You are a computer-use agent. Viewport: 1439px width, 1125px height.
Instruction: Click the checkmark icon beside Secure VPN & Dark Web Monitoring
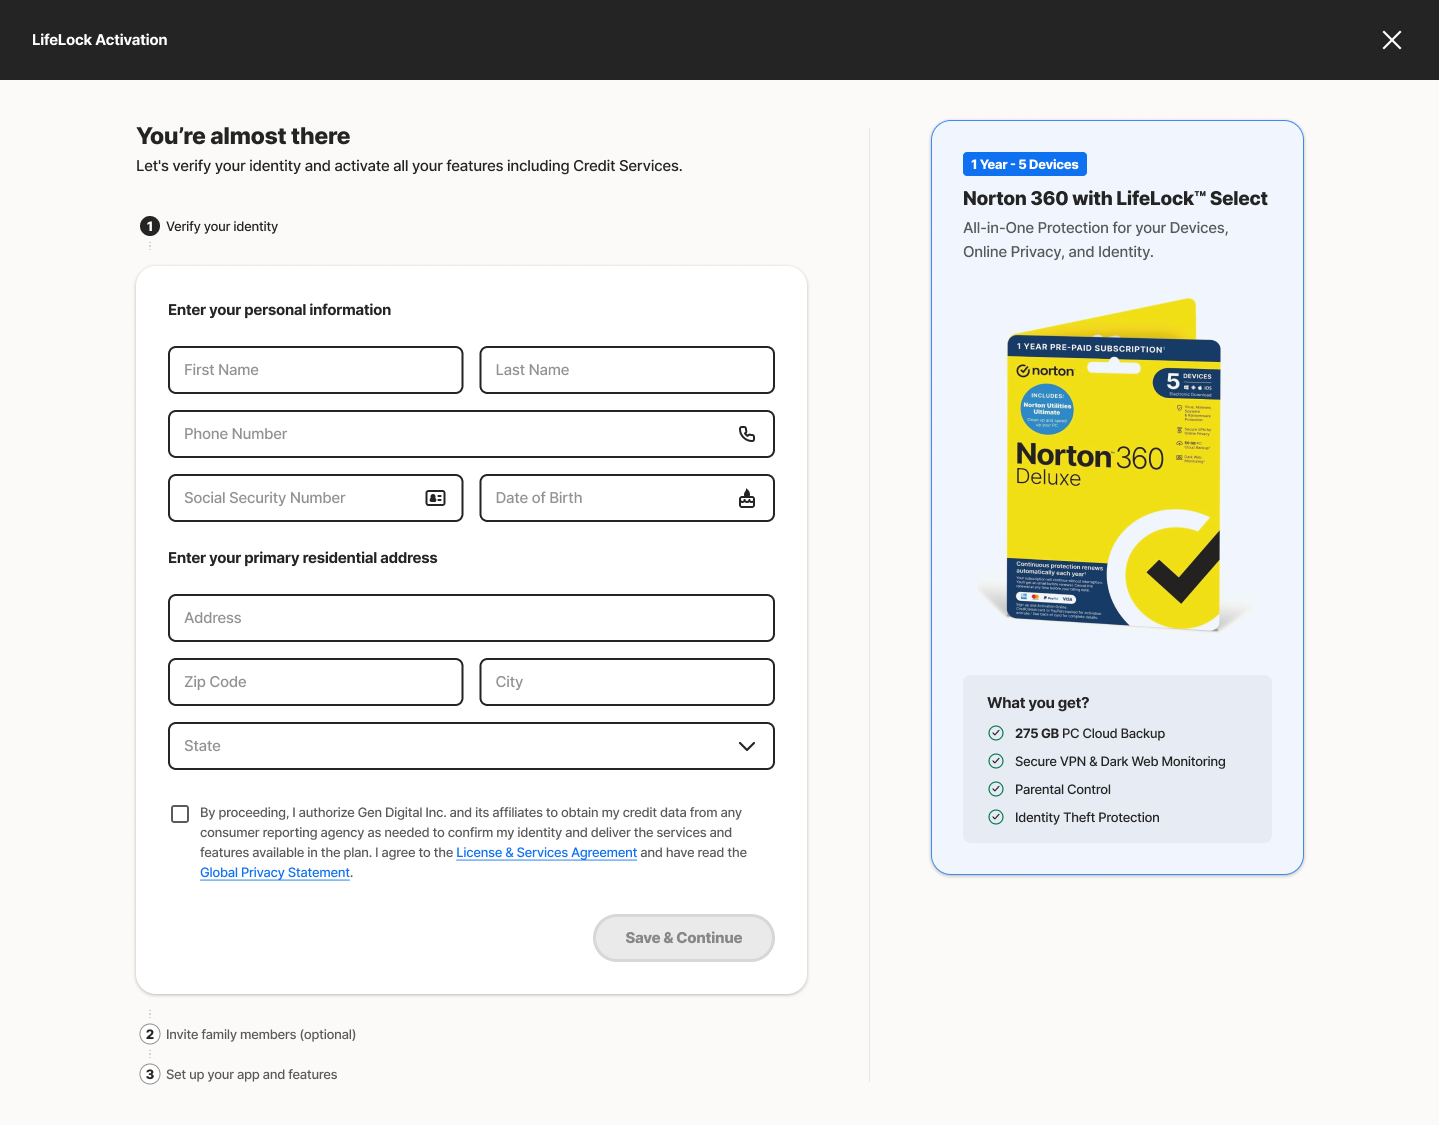point(996,761)
